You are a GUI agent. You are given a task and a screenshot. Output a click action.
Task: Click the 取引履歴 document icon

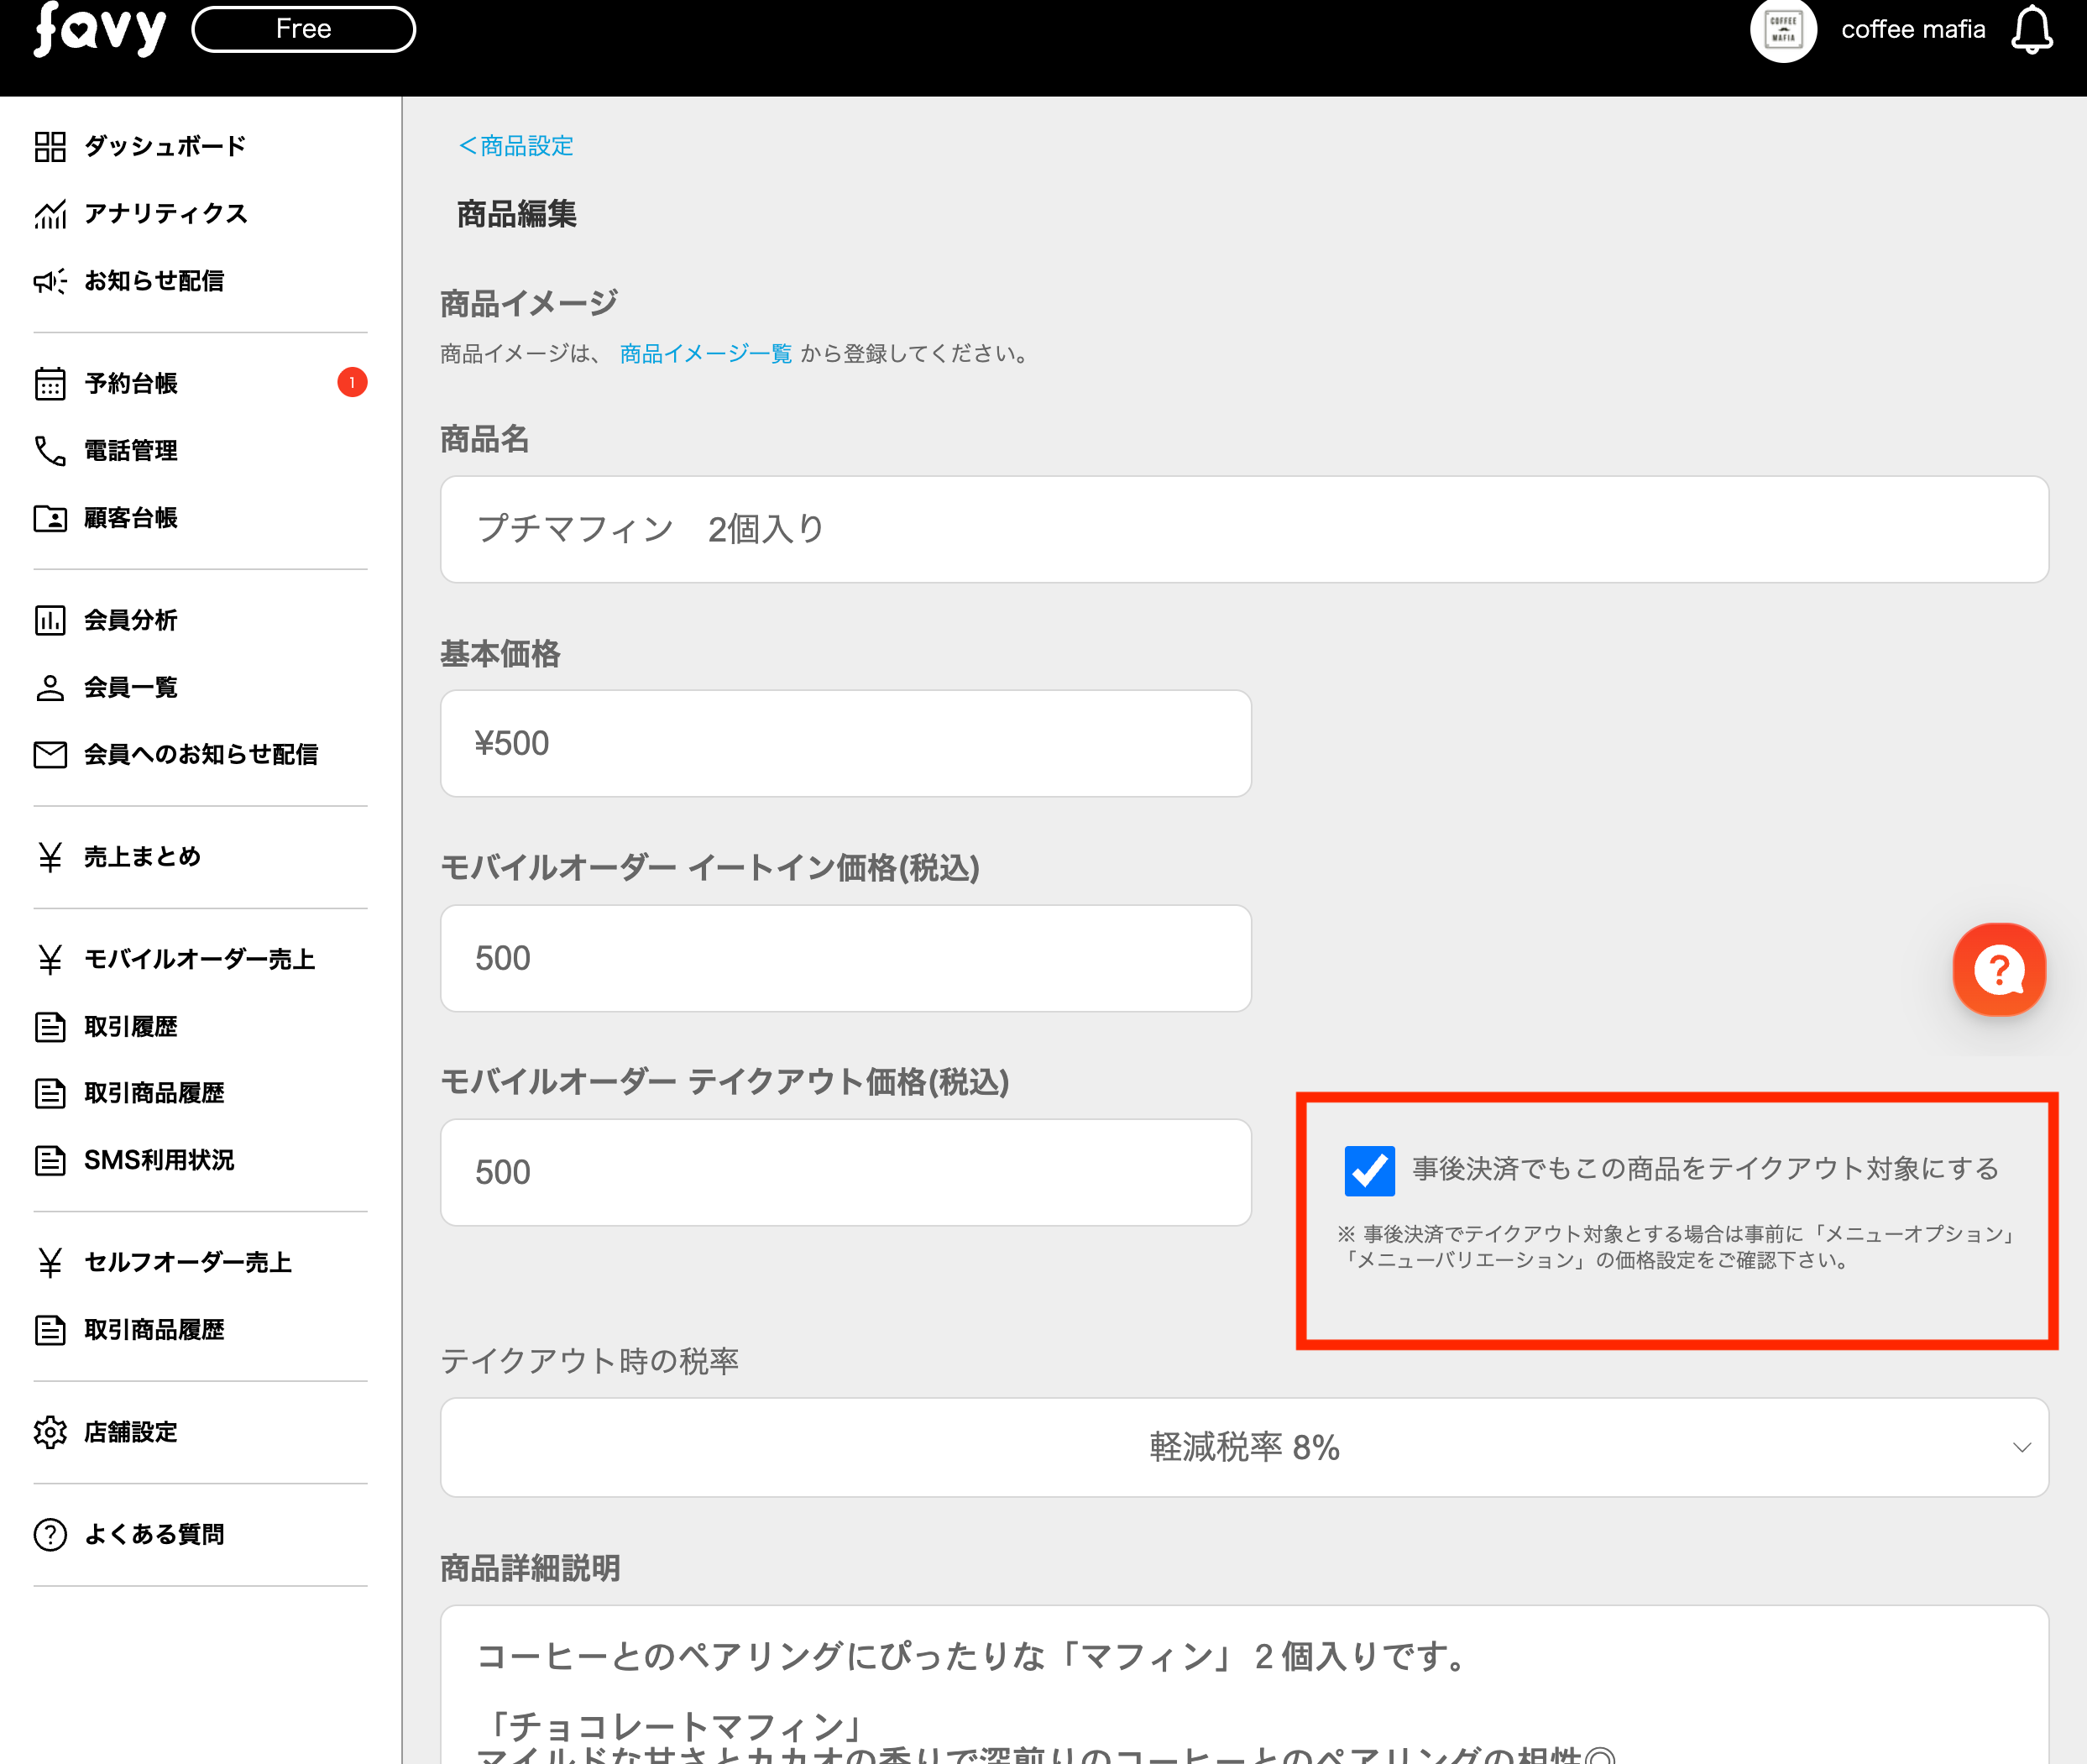[x=50, y=1026]
